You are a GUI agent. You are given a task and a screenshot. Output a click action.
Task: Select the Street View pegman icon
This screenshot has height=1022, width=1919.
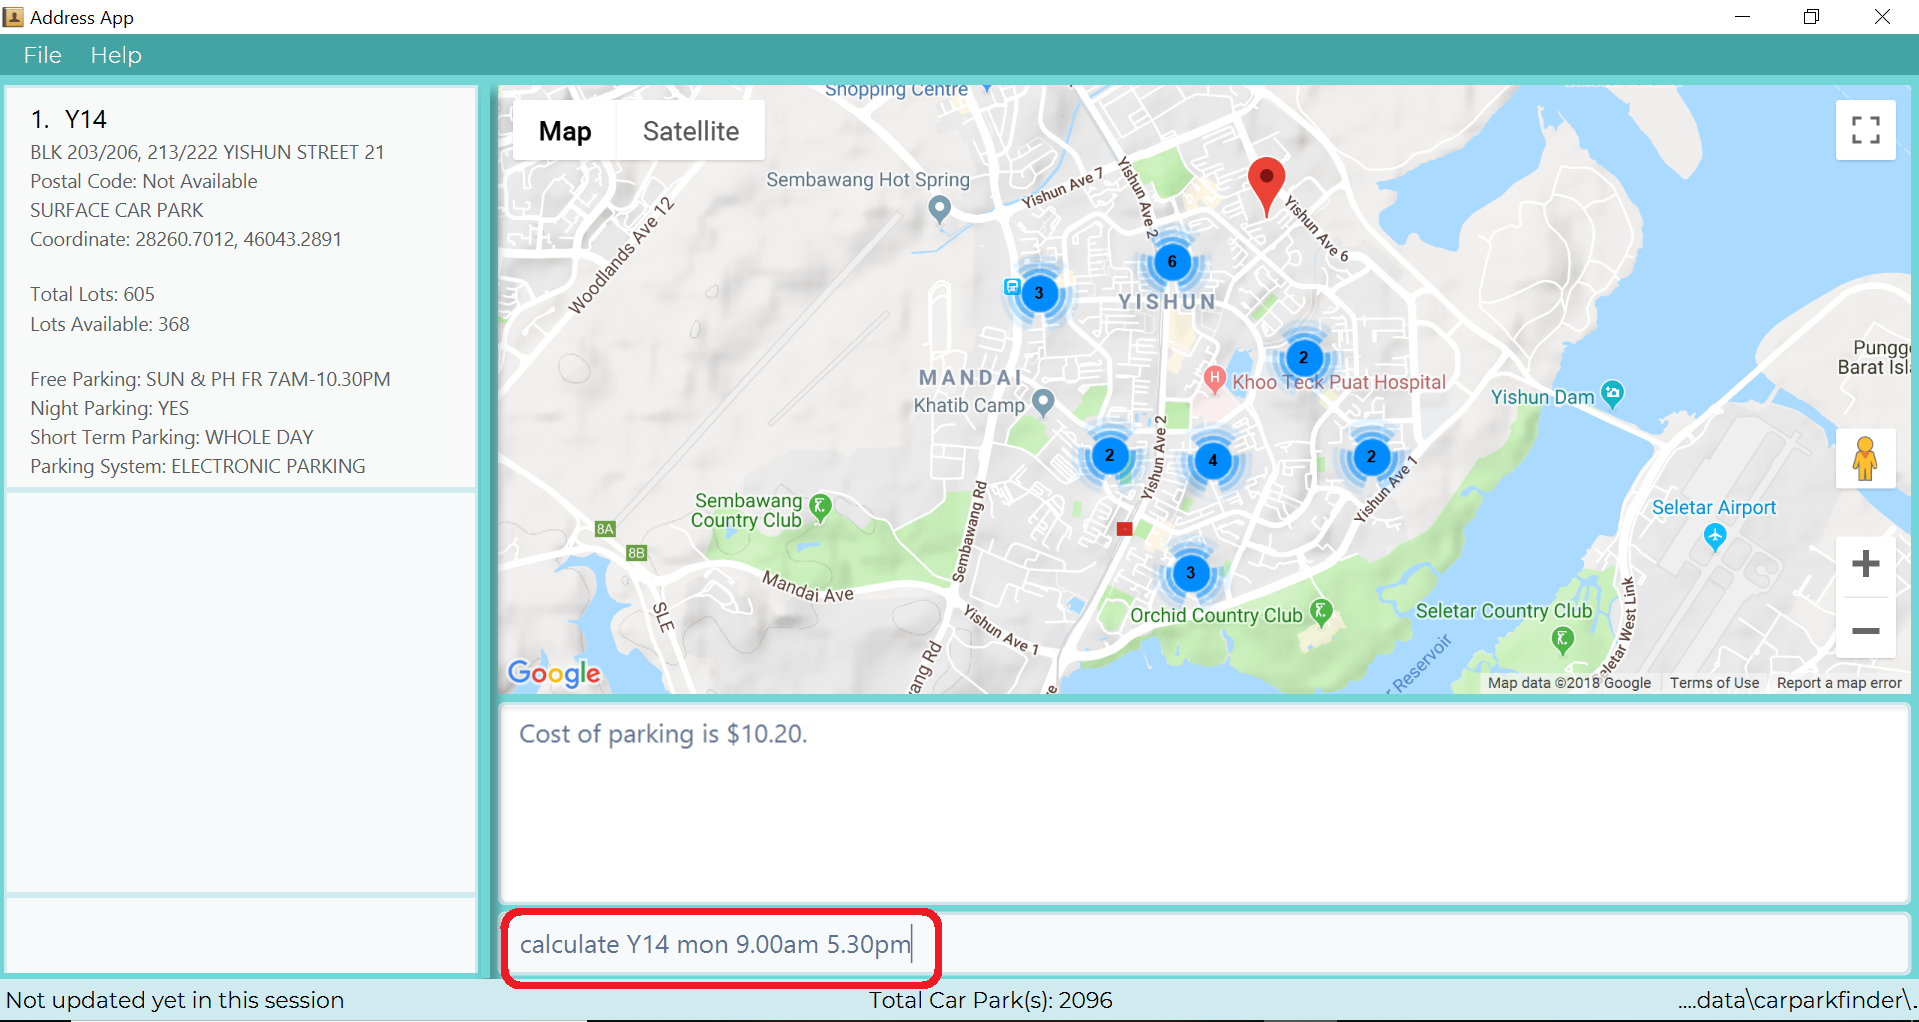click(x=1865, y=459)
